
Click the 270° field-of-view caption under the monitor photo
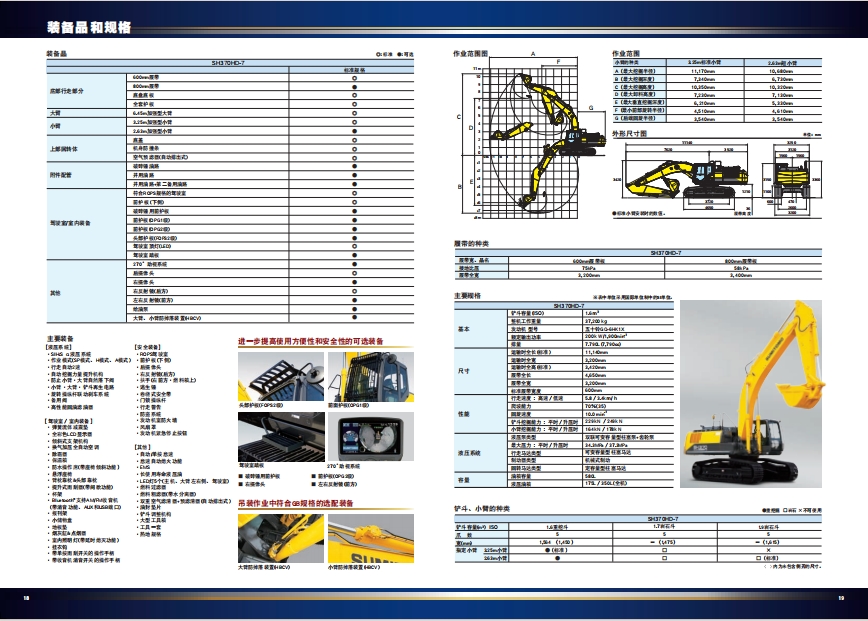tap(343, 466)
